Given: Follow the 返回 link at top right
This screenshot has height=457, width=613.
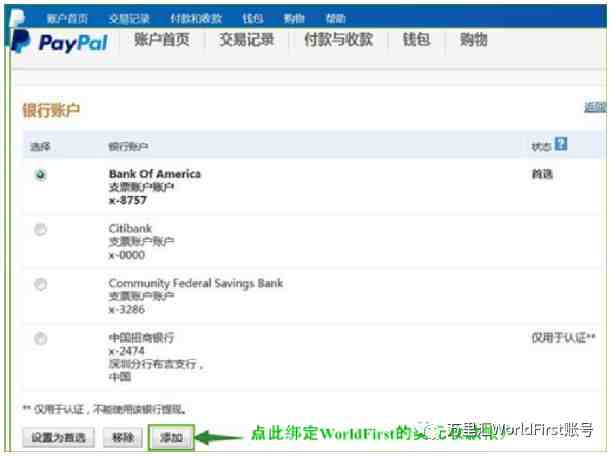Looking at the screenshot, I should point(595,107).
